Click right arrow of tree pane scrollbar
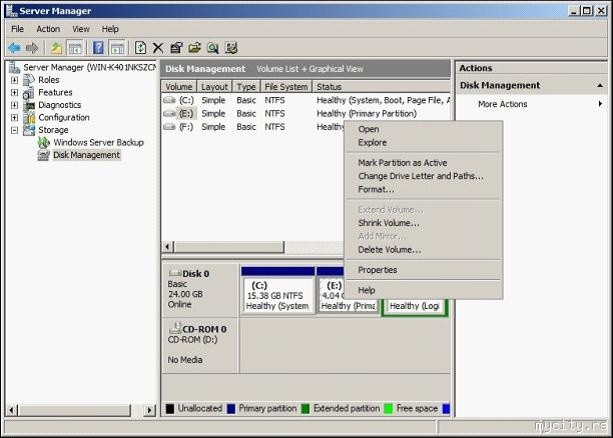 149,411
